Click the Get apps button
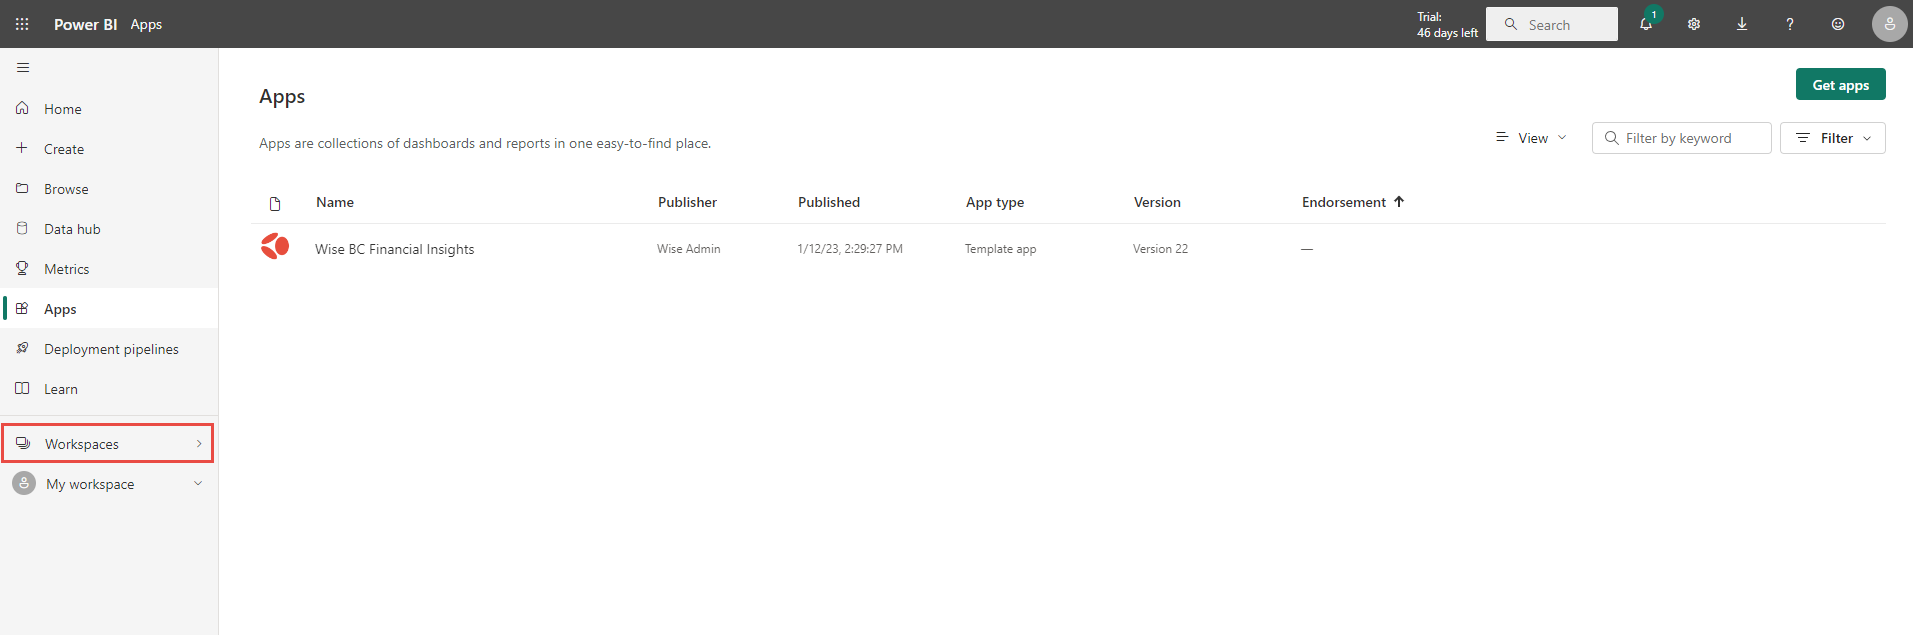Screen dimensions: 1913x635 coord(1840,85)
